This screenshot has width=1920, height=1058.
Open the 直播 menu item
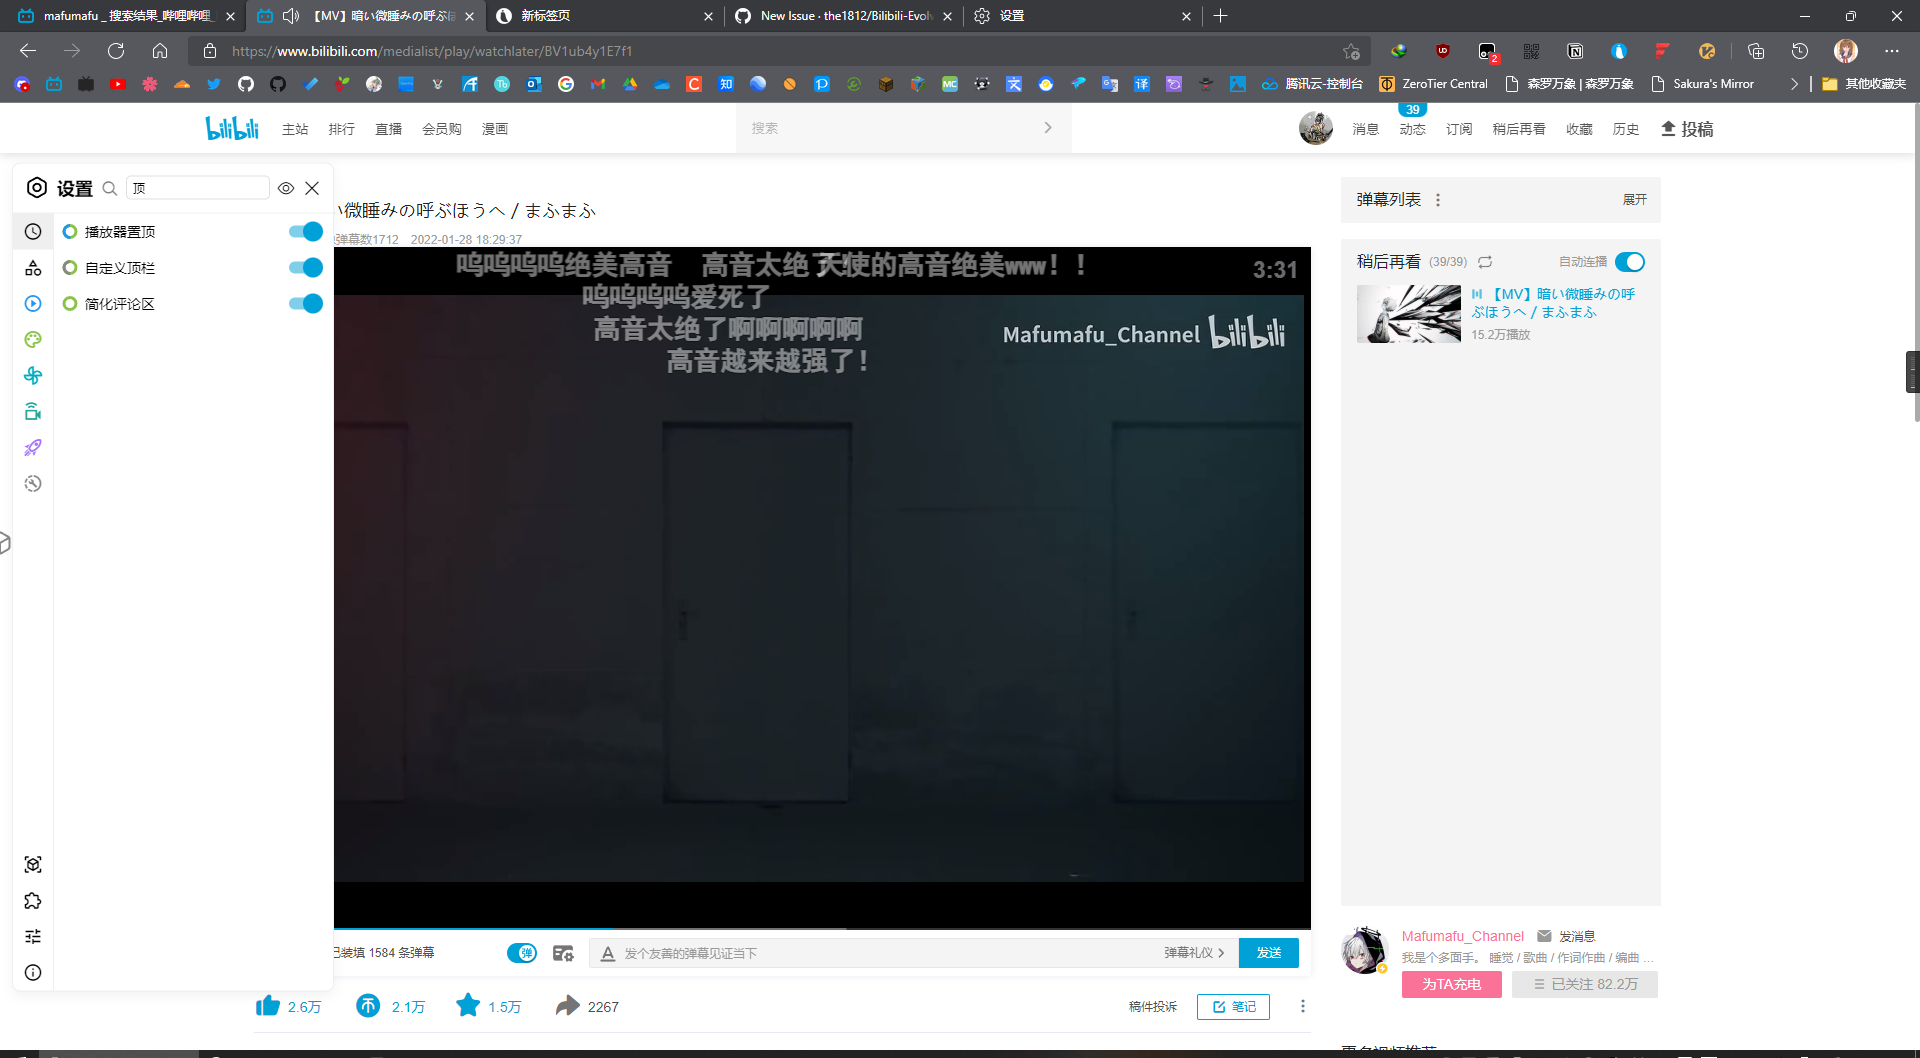(388, 129)
